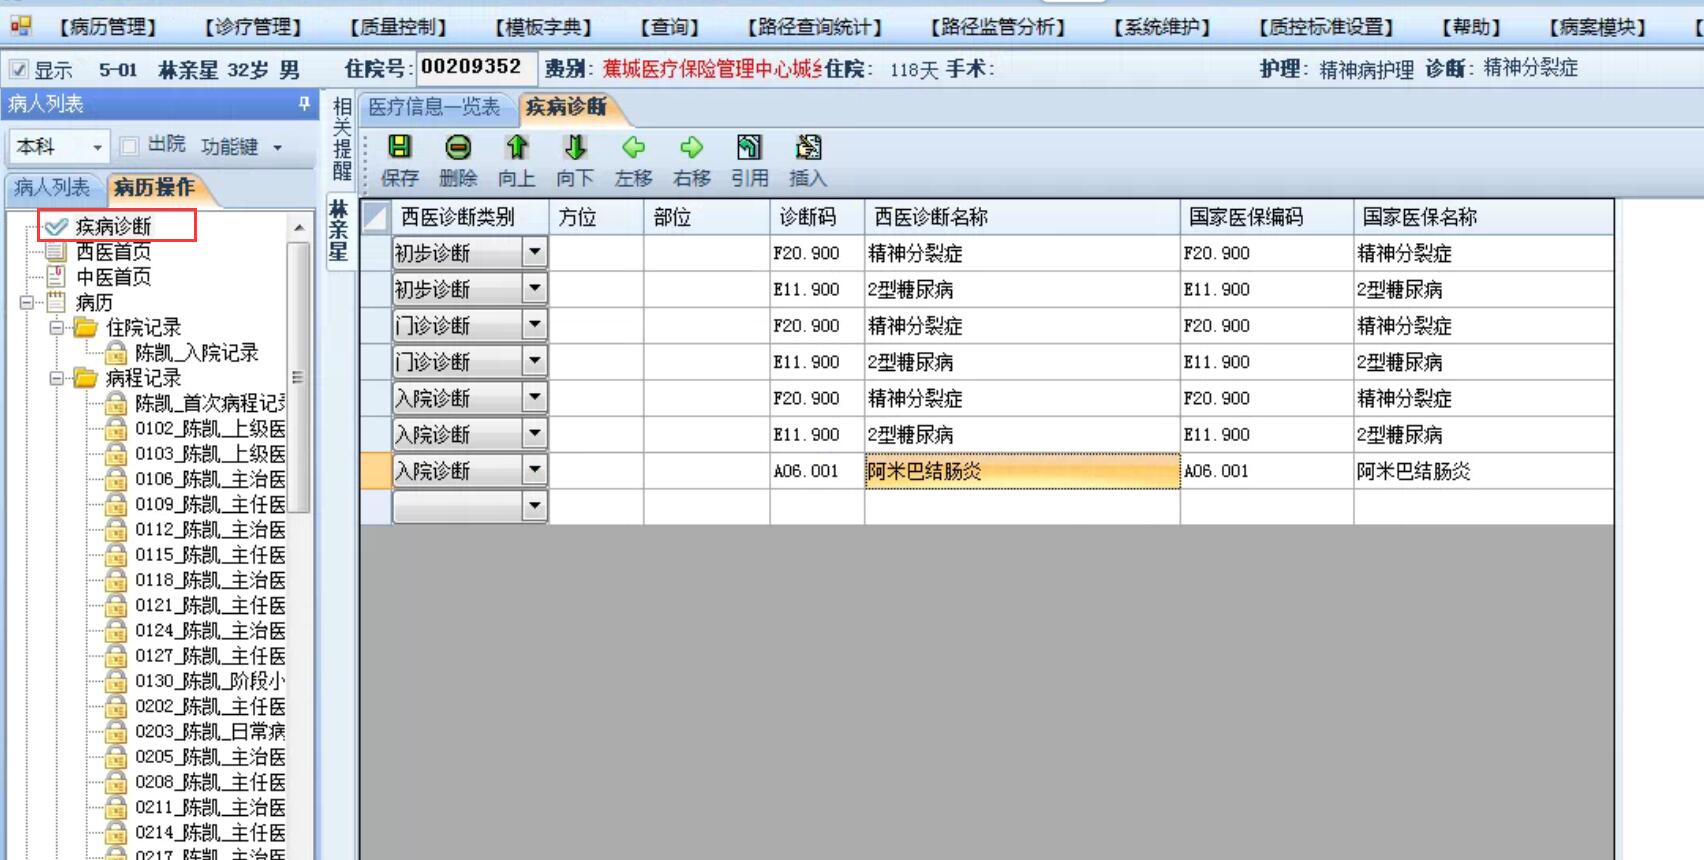This screenshot has width=1704, height=860.
Task: Switch to the 疾病诊断 tab
Action: click(x=566, y=107)
